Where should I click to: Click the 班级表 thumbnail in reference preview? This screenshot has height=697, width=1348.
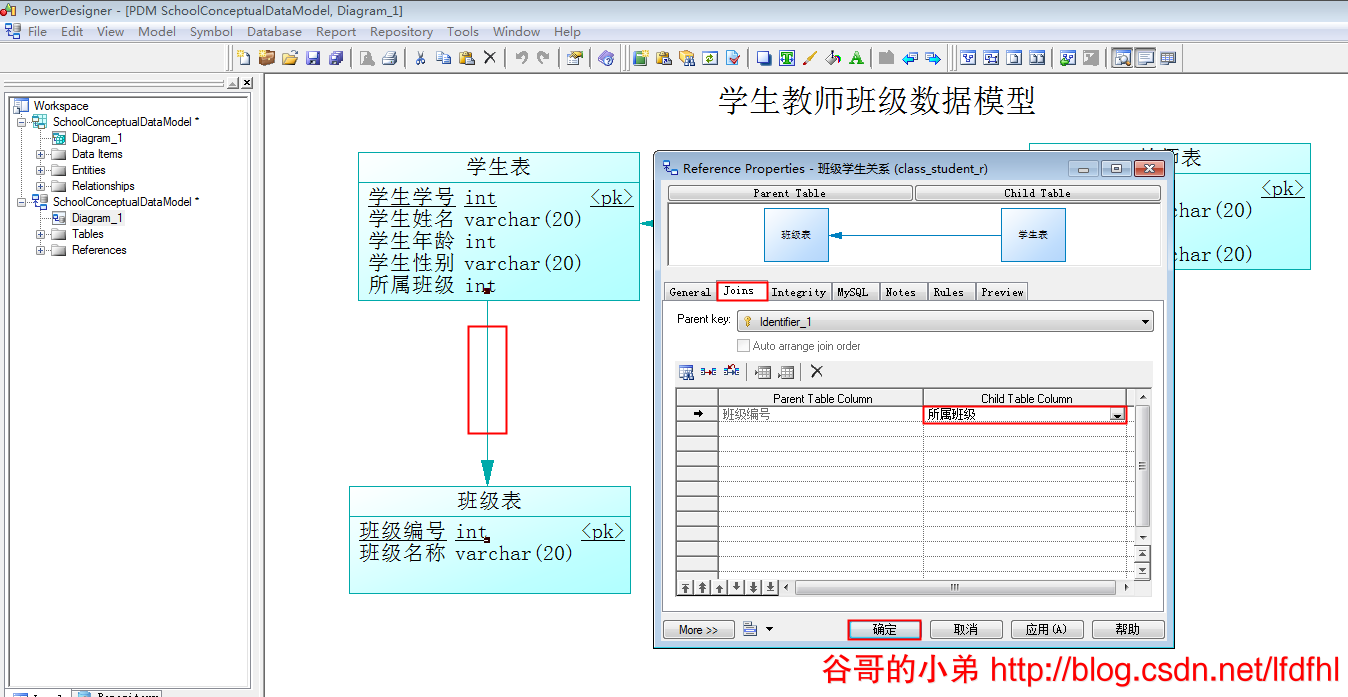point(796,234)
